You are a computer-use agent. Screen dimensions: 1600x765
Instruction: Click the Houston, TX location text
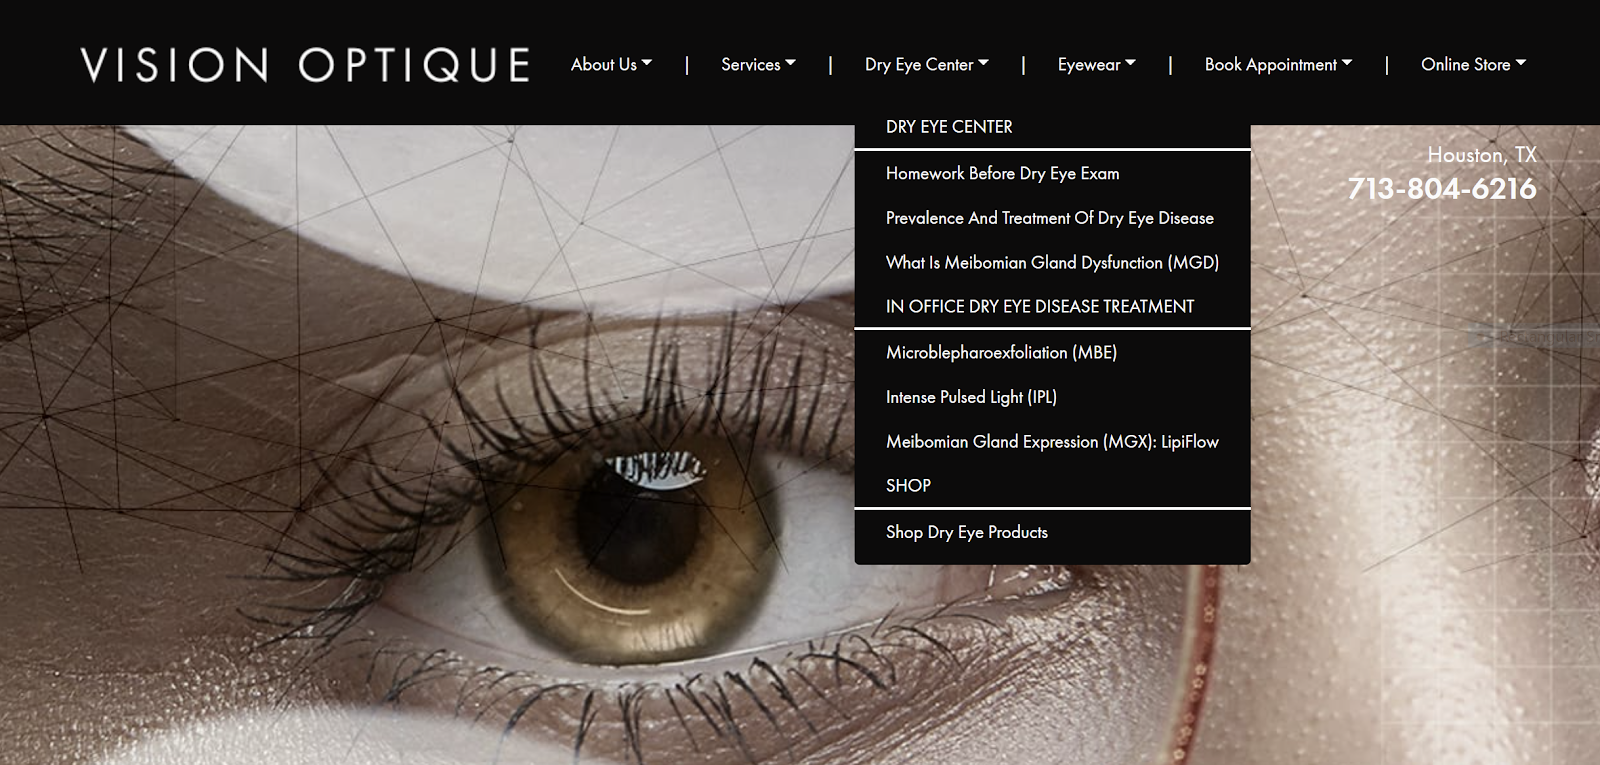coord(1482,155)
